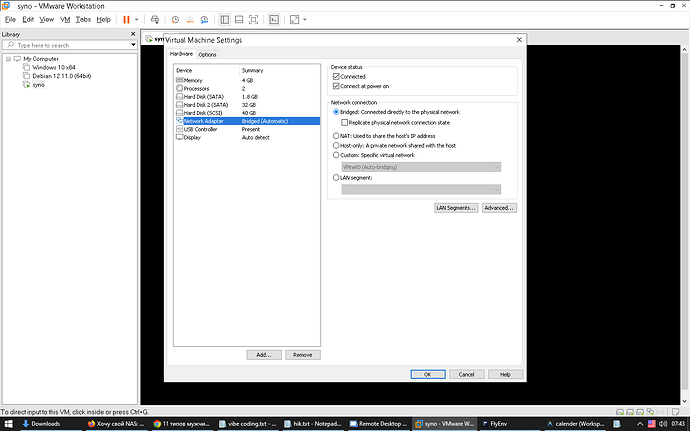Click the Console View toolbar icon
Image resolution: width=690 pixels, height=431 pixels.
(274, 19)
